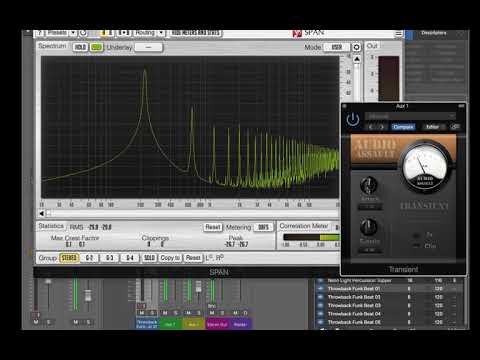The image size is (480, 360).
Task: Click the Sustain value field
Action: pyautogui.click(x=370, y=250)
